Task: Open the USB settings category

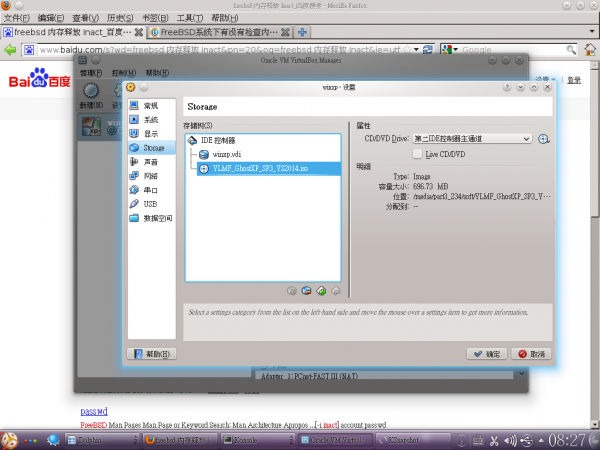Action: pos(152,204)
